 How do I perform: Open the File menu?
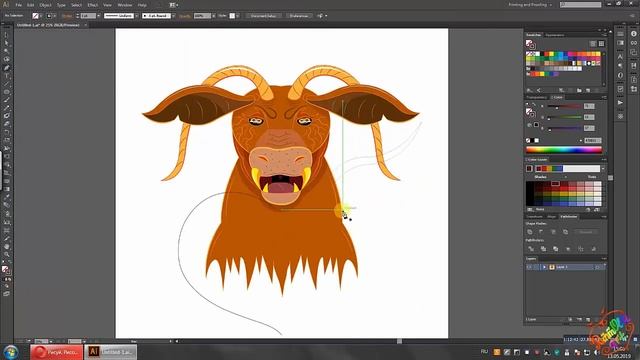[18, 5]
